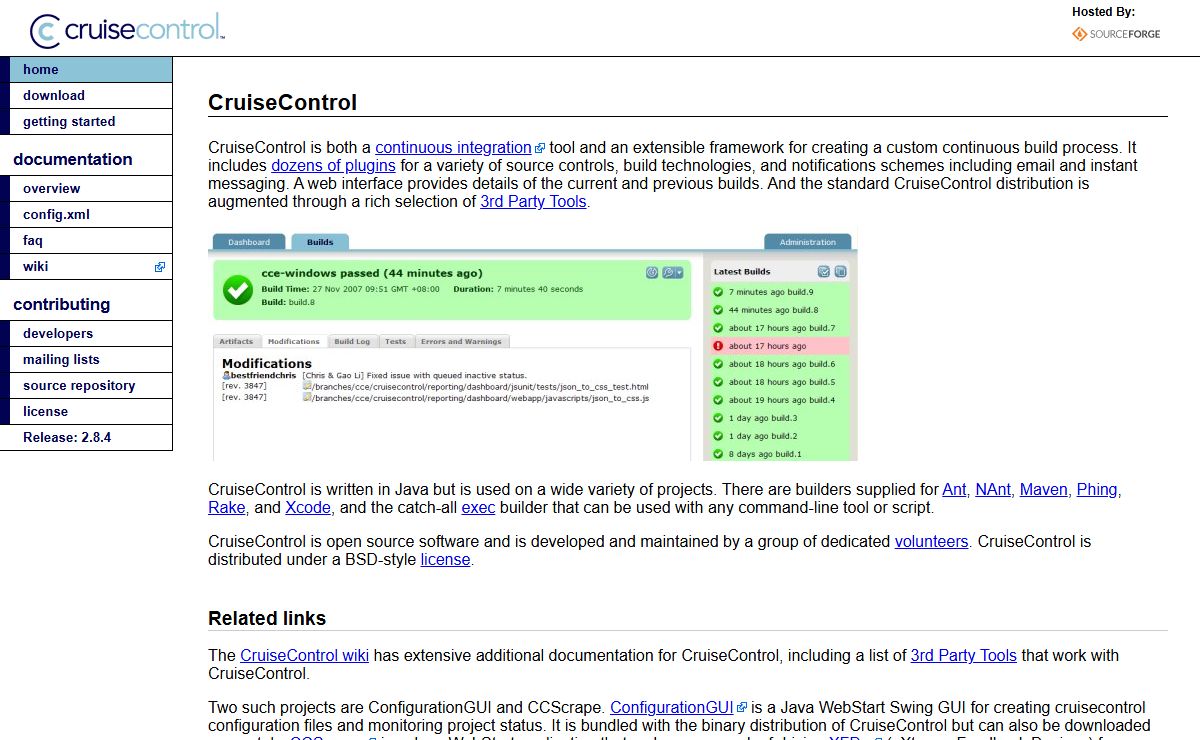This screenshot has width=1200, height=740.
Task: Navigate to config.xml documentation in sidebar
Action: point(57,215)
